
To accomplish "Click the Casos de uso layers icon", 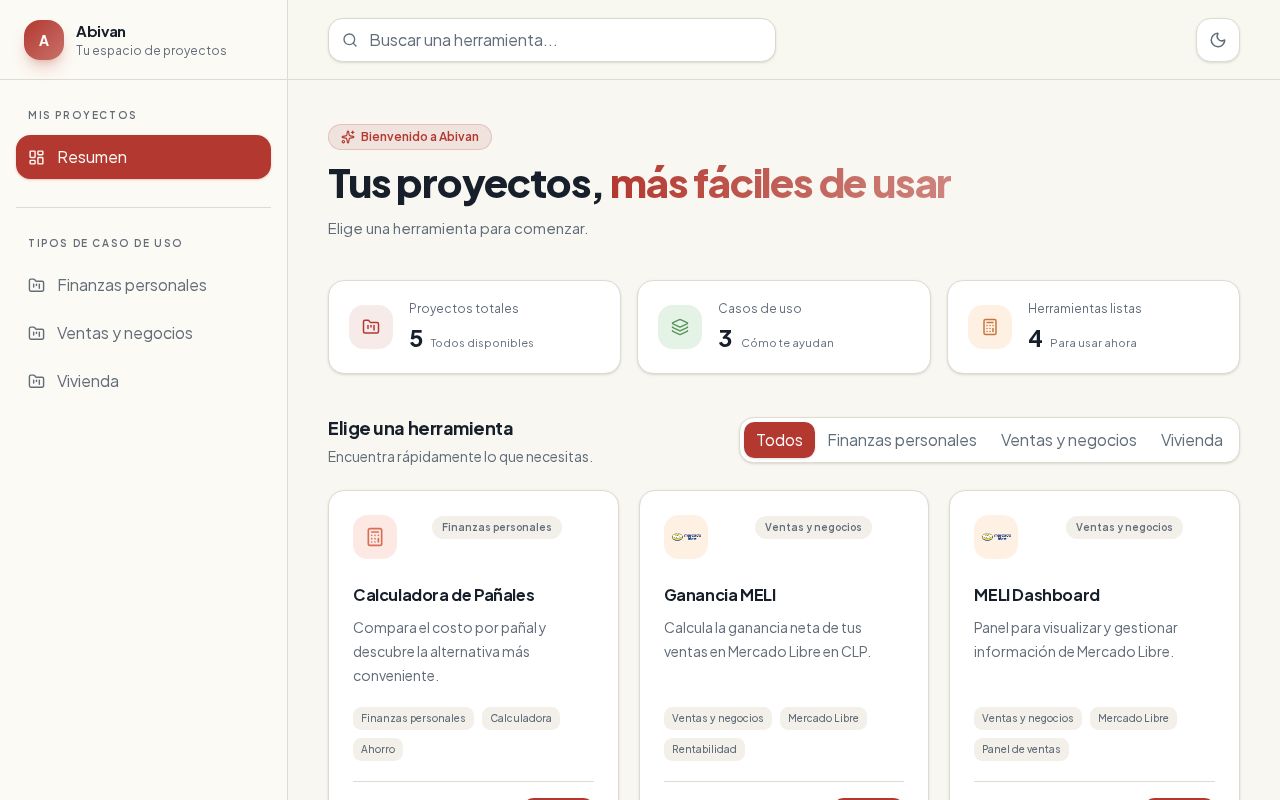I will pyautogui.click(x=680, y=327).
